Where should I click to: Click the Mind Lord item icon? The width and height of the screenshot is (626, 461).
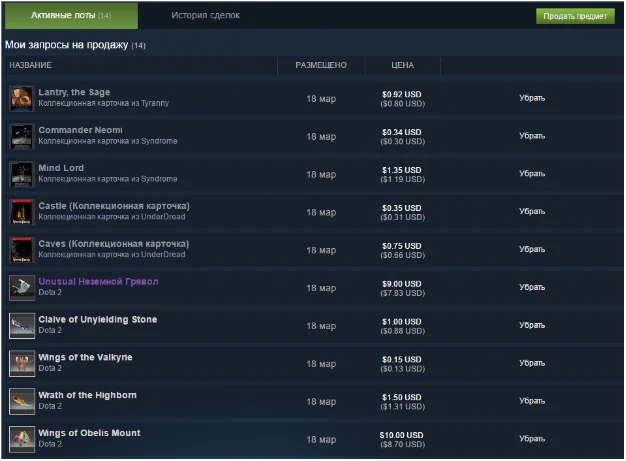21,174
